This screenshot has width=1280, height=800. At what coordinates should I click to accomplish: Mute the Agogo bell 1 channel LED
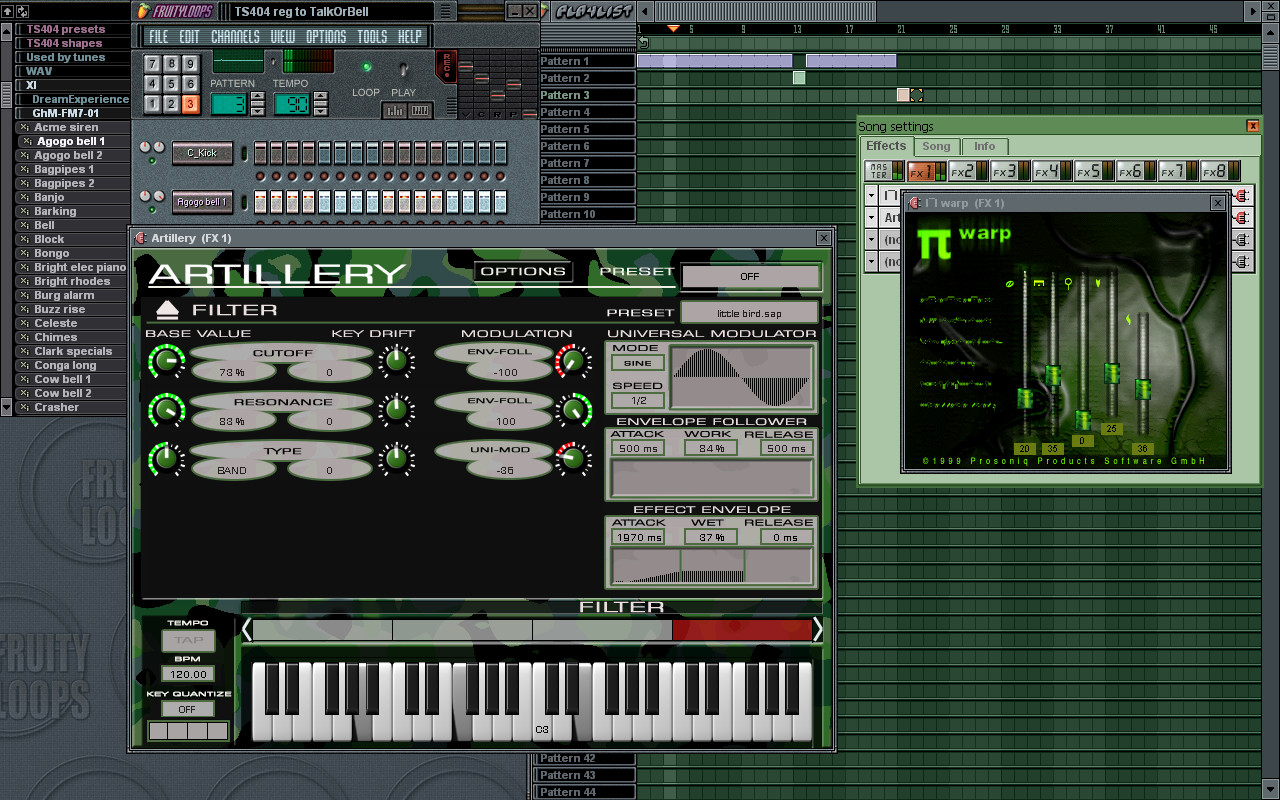click(151, 209)
